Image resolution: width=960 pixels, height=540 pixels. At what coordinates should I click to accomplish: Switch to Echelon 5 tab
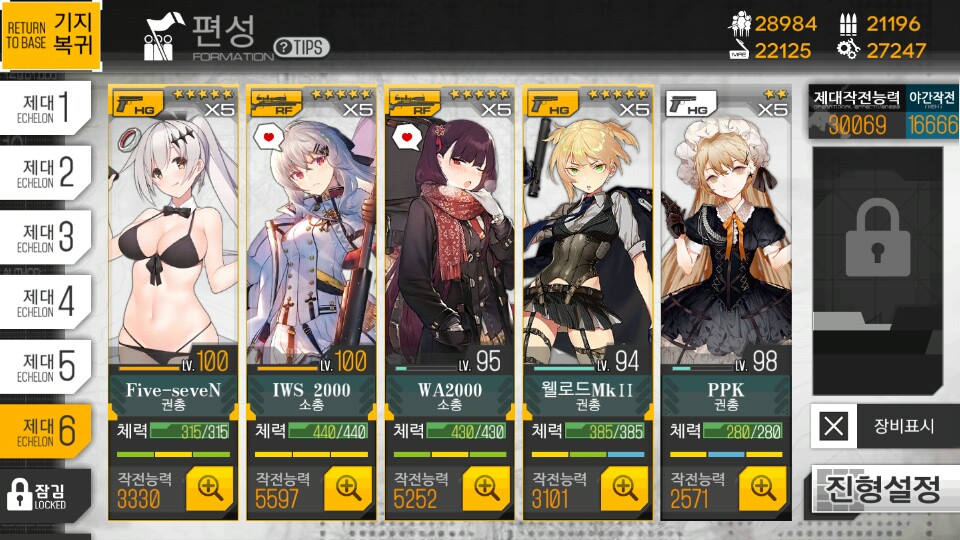[45, 366]
